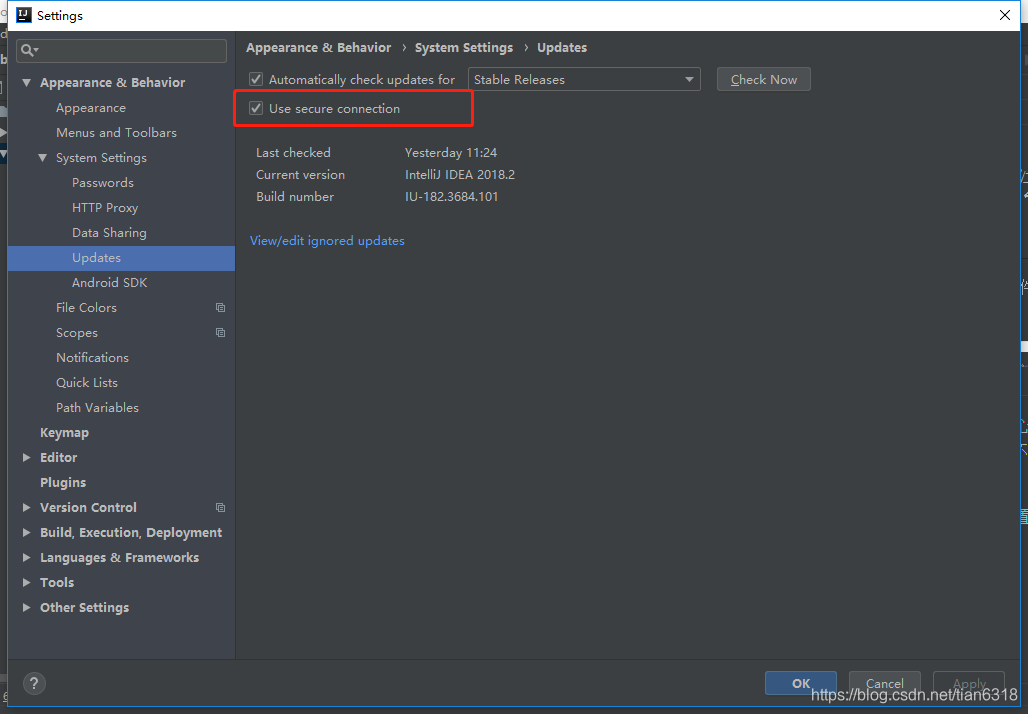Screen dimensions: 1028x714
Task: Collapse the System Settings node
Action: (43, 158)
